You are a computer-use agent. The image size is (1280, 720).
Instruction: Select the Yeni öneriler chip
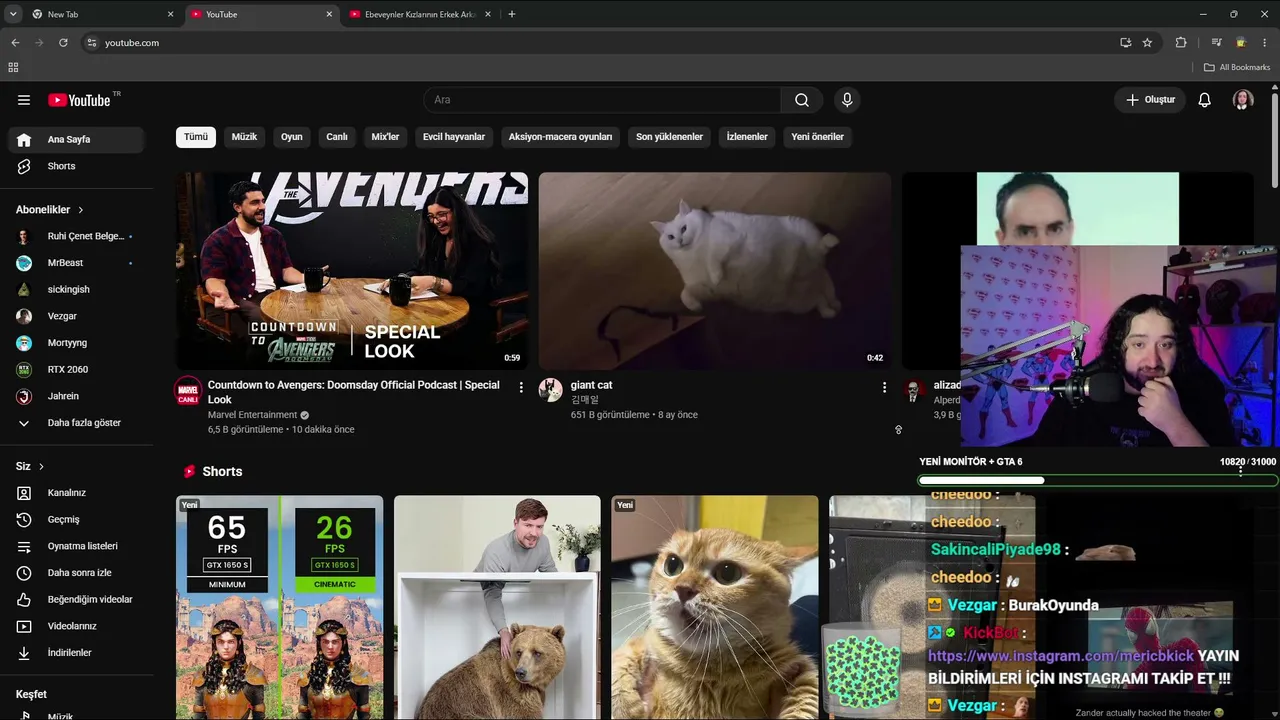[818, 137]
